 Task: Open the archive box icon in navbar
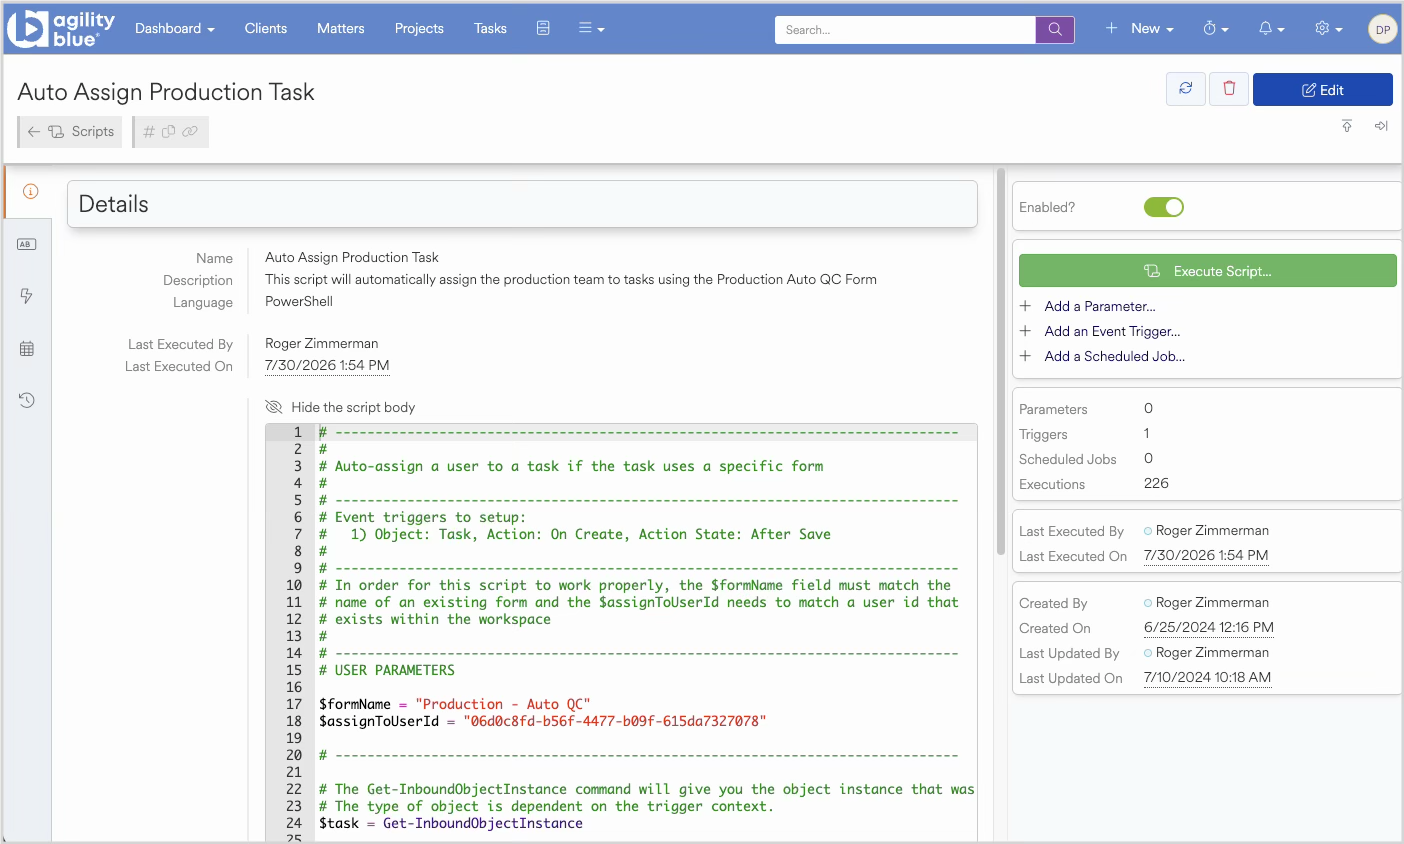[x=543, y=28]
